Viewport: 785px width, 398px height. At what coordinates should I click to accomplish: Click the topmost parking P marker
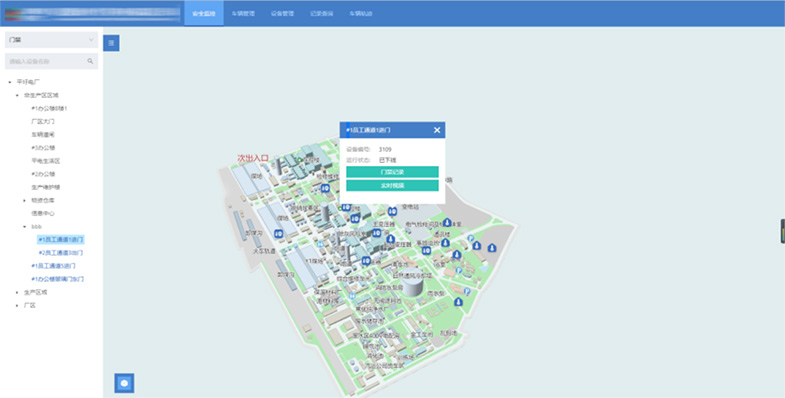pos(471,238)
